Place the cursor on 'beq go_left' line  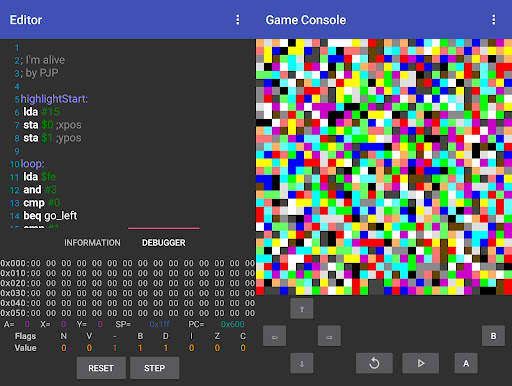tap(50, 216)
